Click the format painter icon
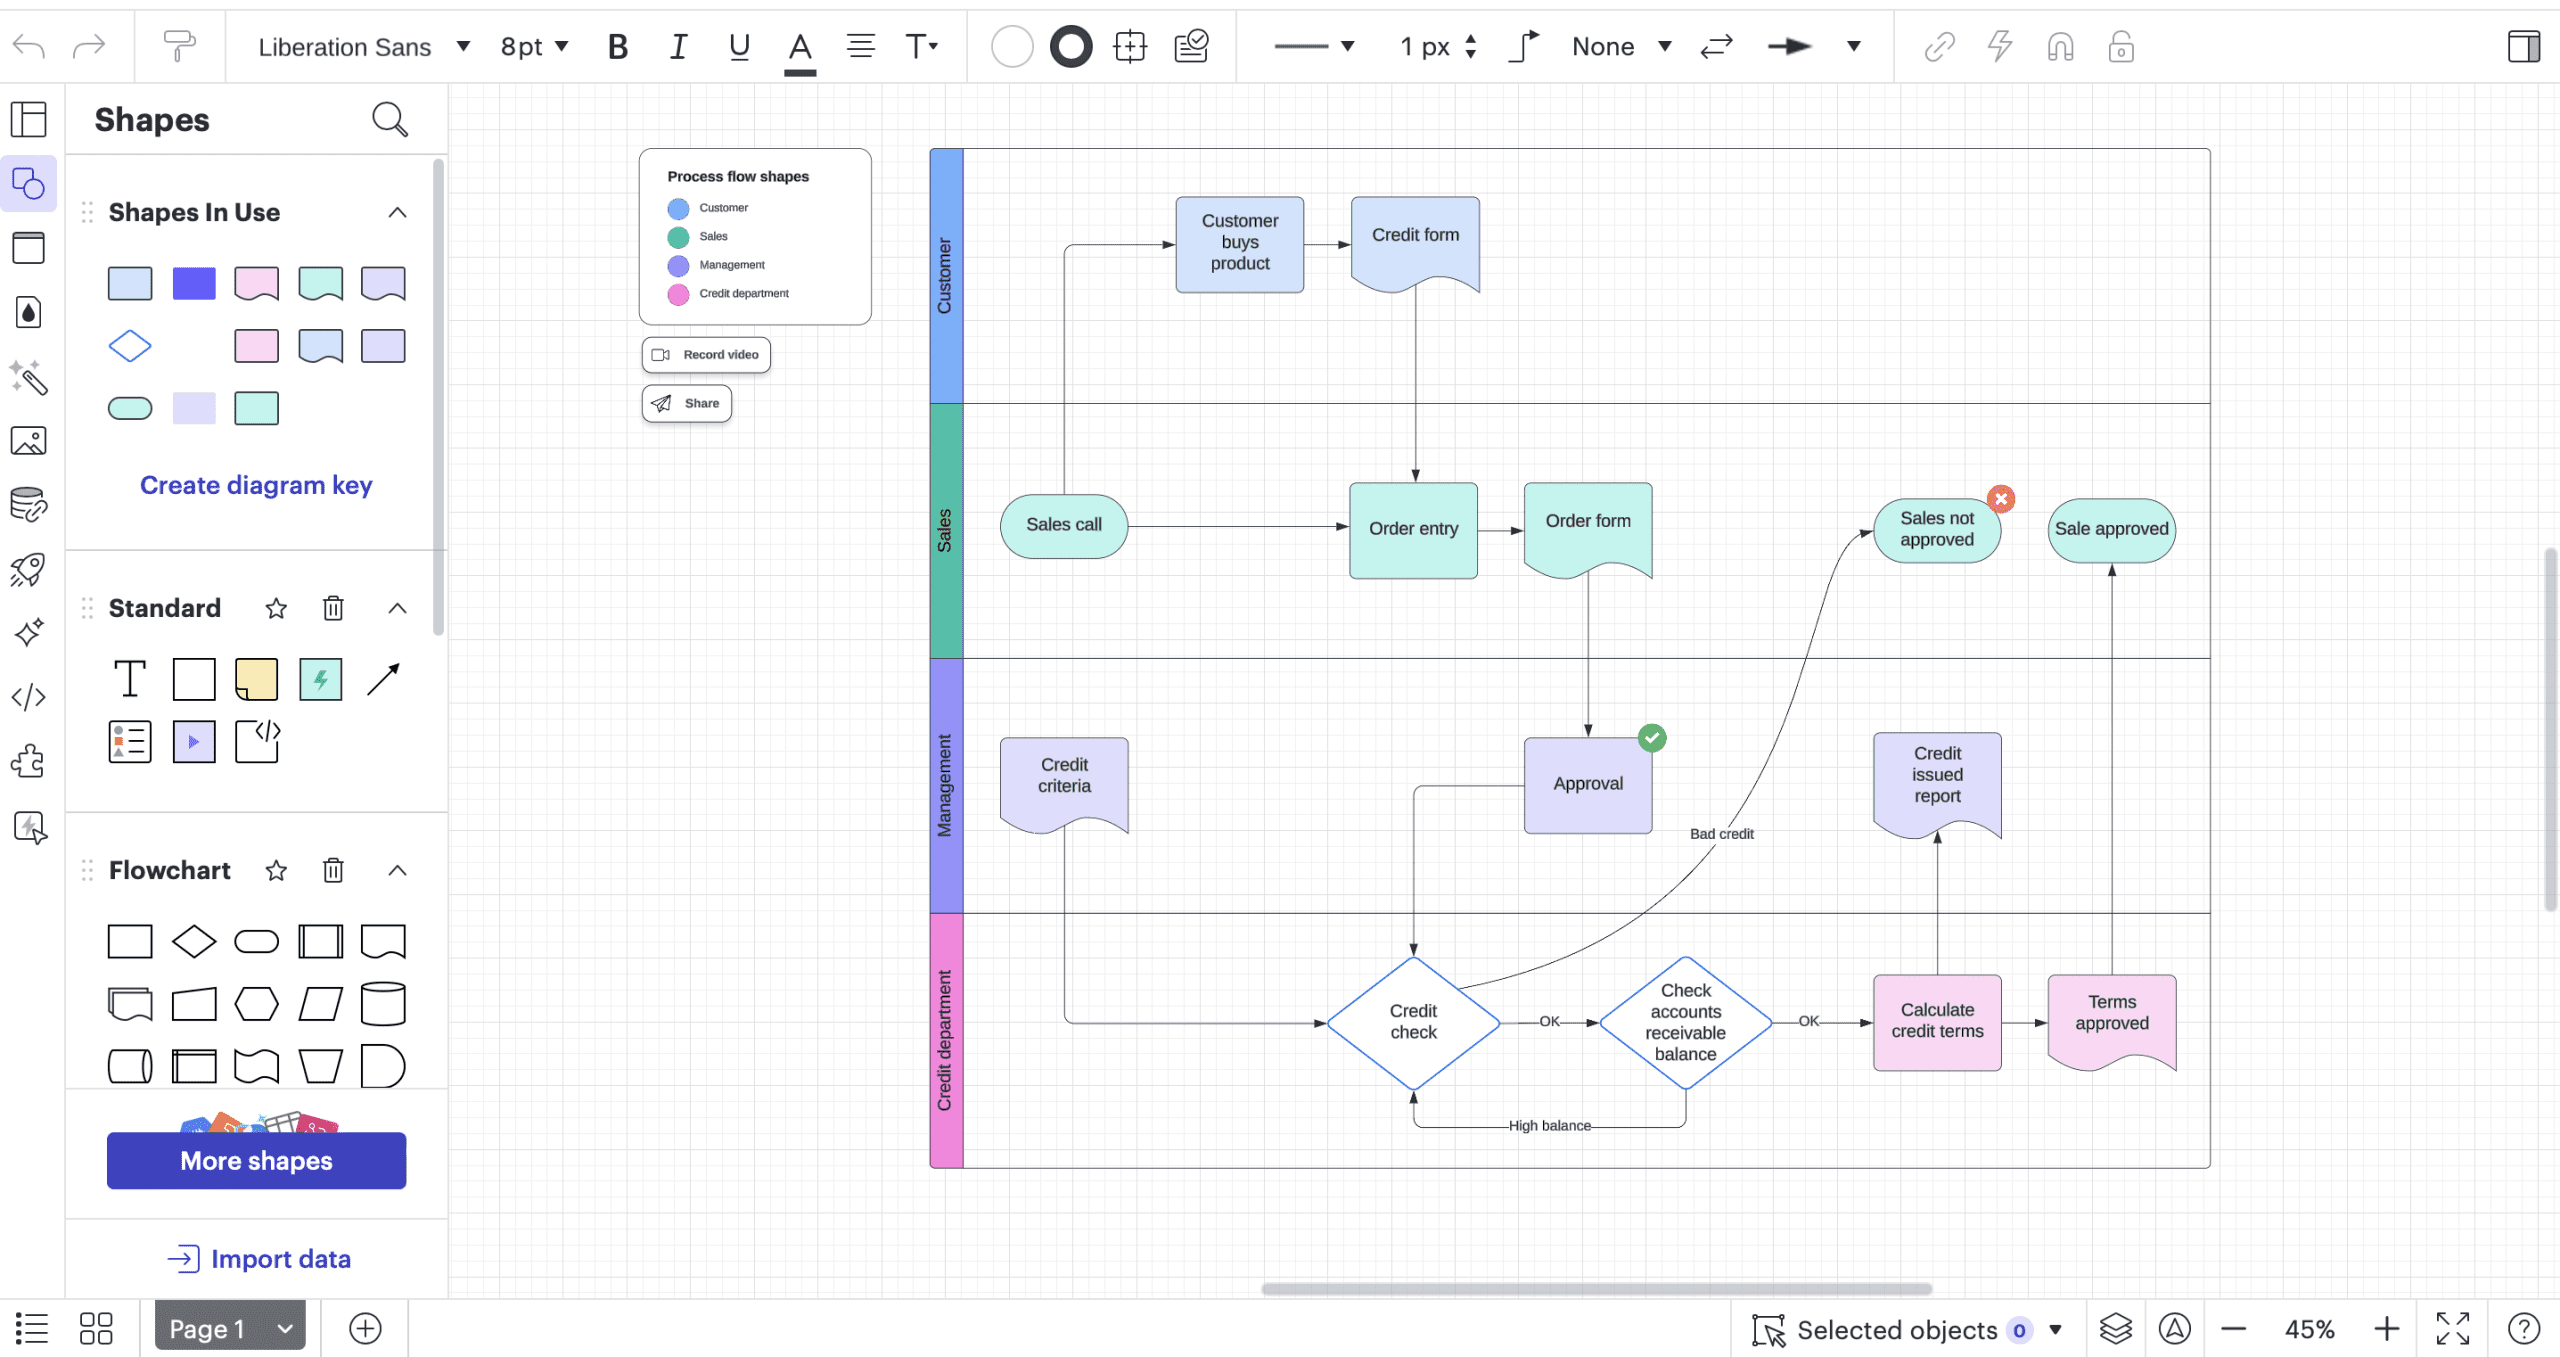Image resolution: width=2560 pixels, height=1357 pixels. [x=179, y=46]
